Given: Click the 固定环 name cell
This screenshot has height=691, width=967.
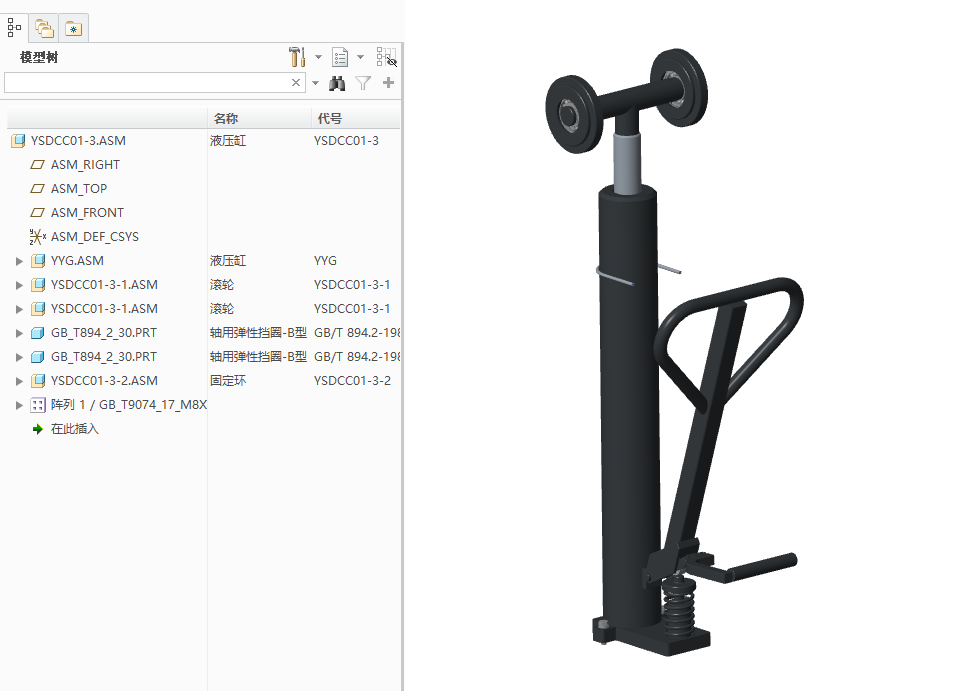Looking at the screenshot, I should (228, 381).
